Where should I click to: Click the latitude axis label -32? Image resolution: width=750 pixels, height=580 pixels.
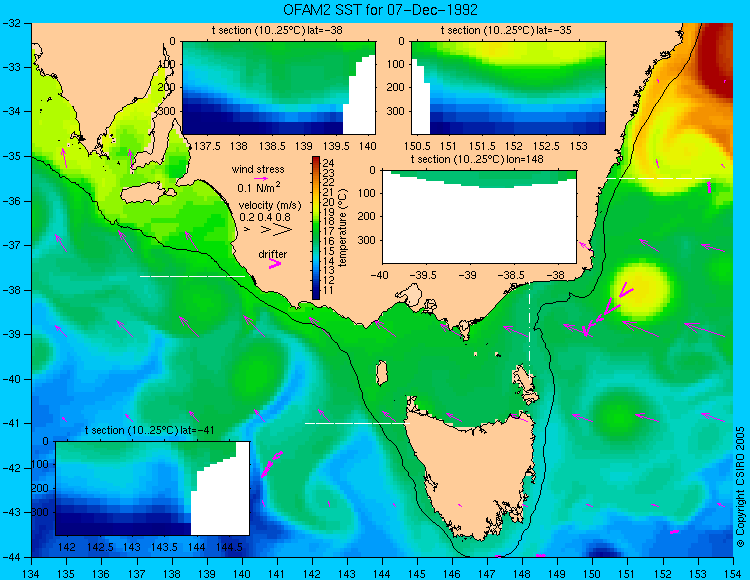(x=11, y=22)
